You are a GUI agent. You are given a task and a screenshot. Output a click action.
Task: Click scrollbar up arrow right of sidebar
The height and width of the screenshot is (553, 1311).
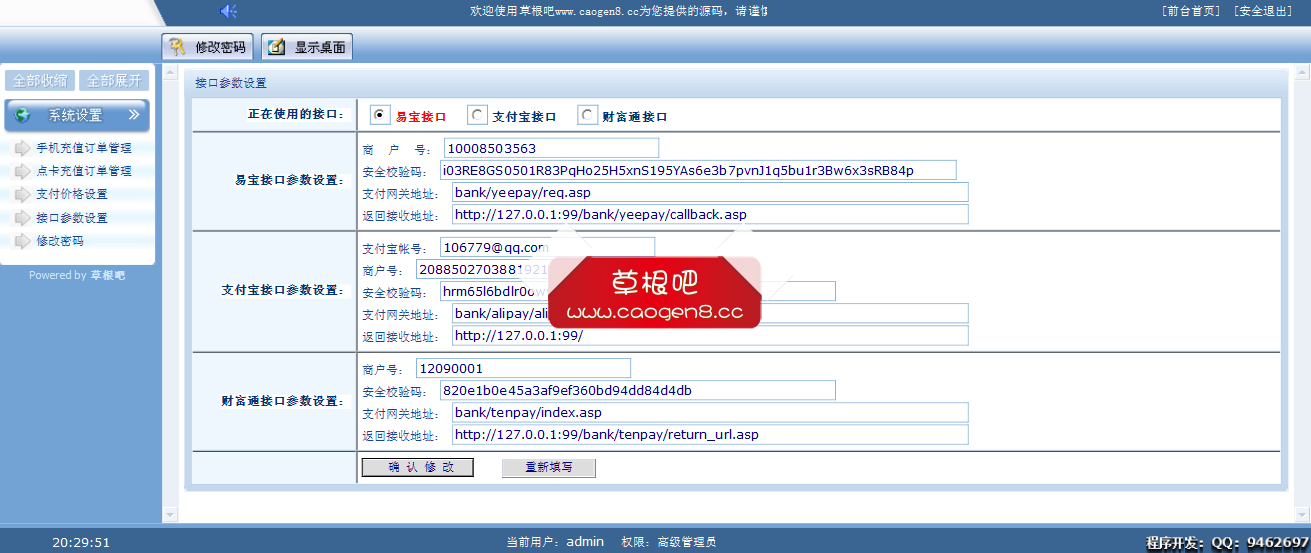click(169, 71)
